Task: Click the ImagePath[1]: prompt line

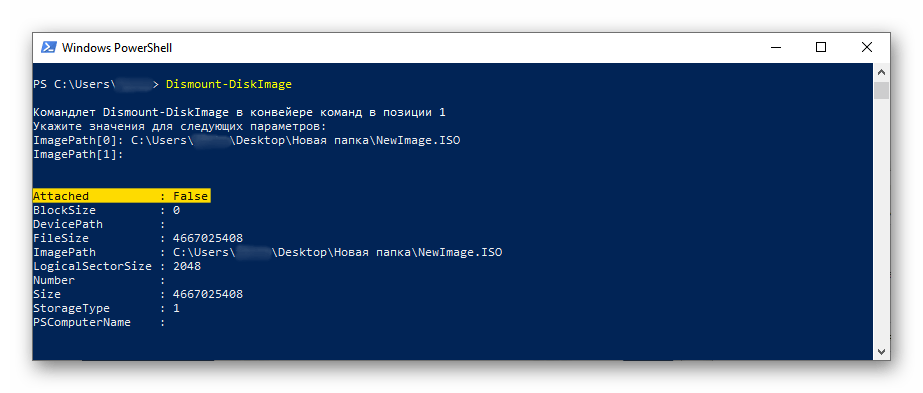Action: point(78,154)
